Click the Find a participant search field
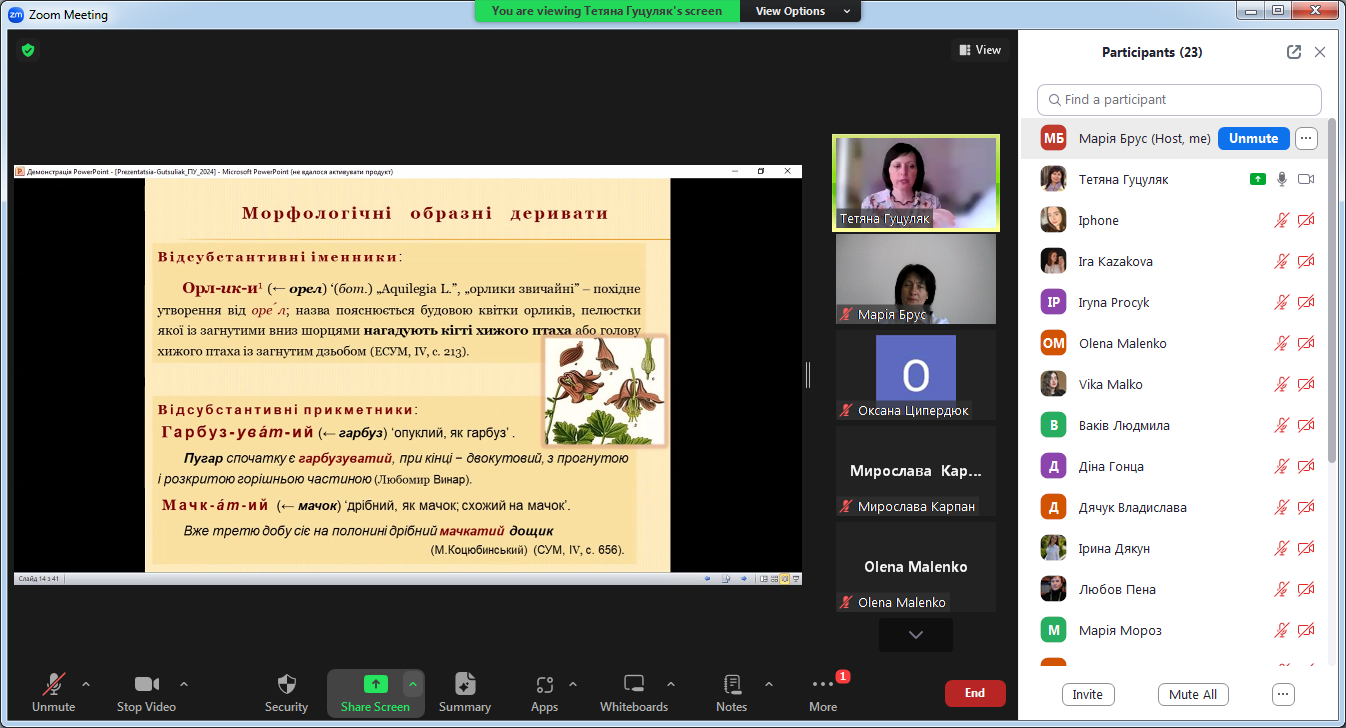1346x728 pixels. point(1179,100)
